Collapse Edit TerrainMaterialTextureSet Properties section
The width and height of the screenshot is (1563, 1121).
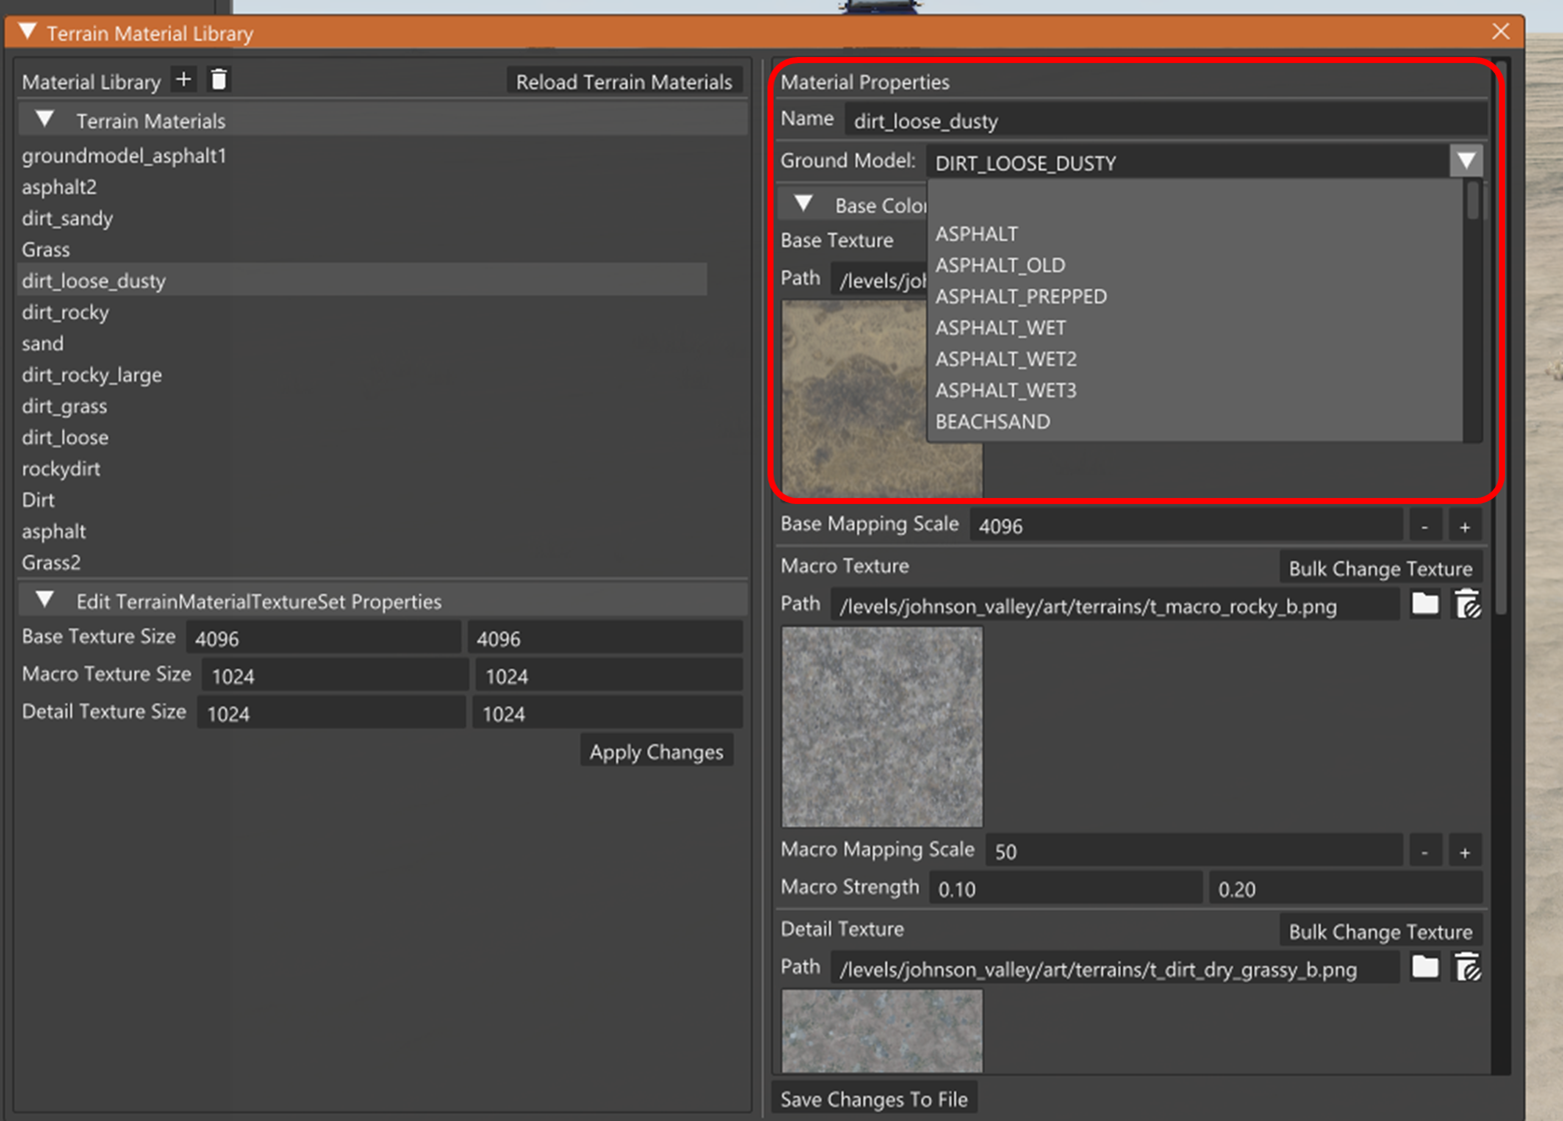[x=44, y=600]
